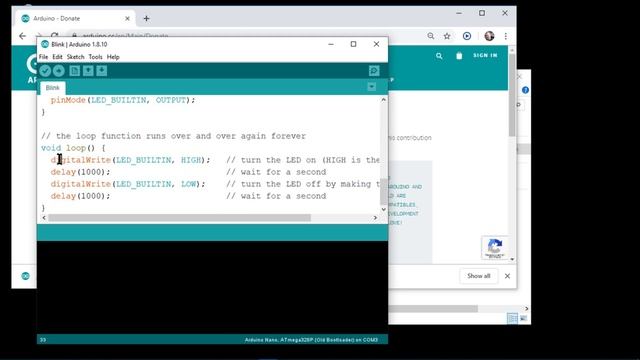Open the Chrome three-dot menu
Screen dimensions: 640x360
coord(506,36)
